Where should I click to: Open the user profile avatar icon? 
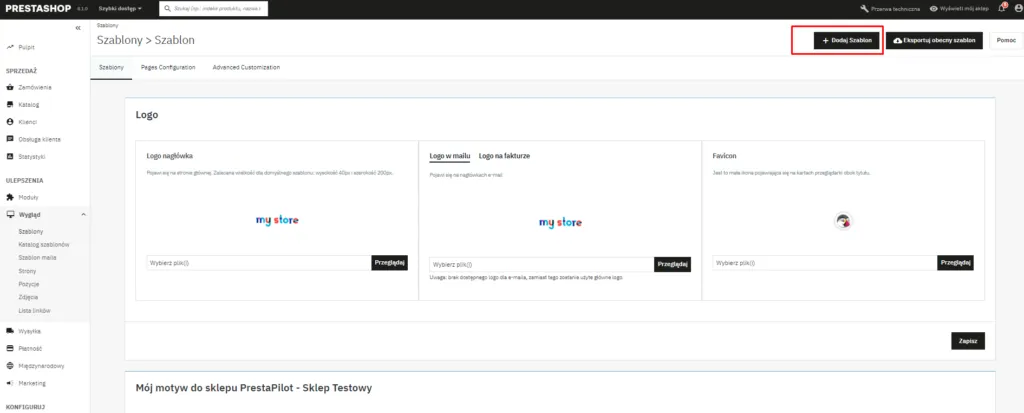[x=1015, y=8]
